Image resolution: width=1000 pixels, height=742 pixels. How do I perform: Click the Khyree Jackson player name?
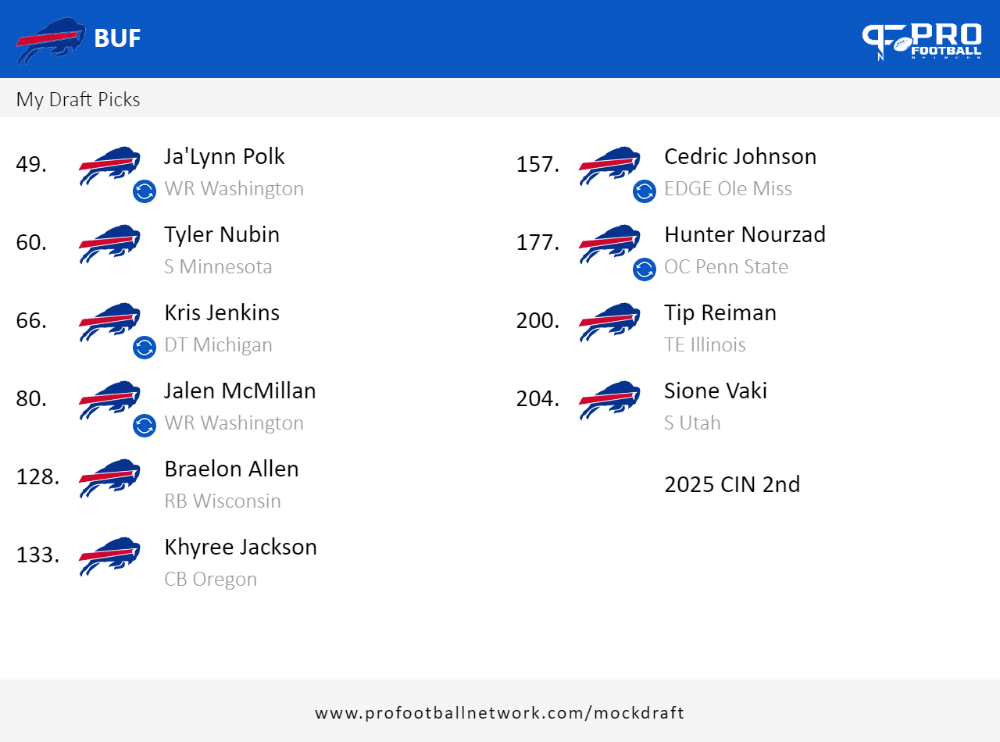(x=240, y=547)
